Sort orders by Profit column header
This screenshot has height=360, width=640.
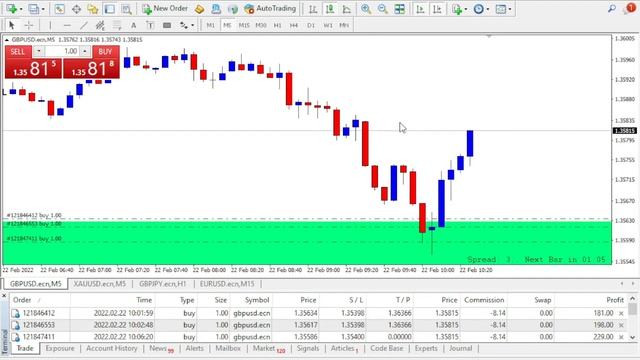[x=615, y=300]
